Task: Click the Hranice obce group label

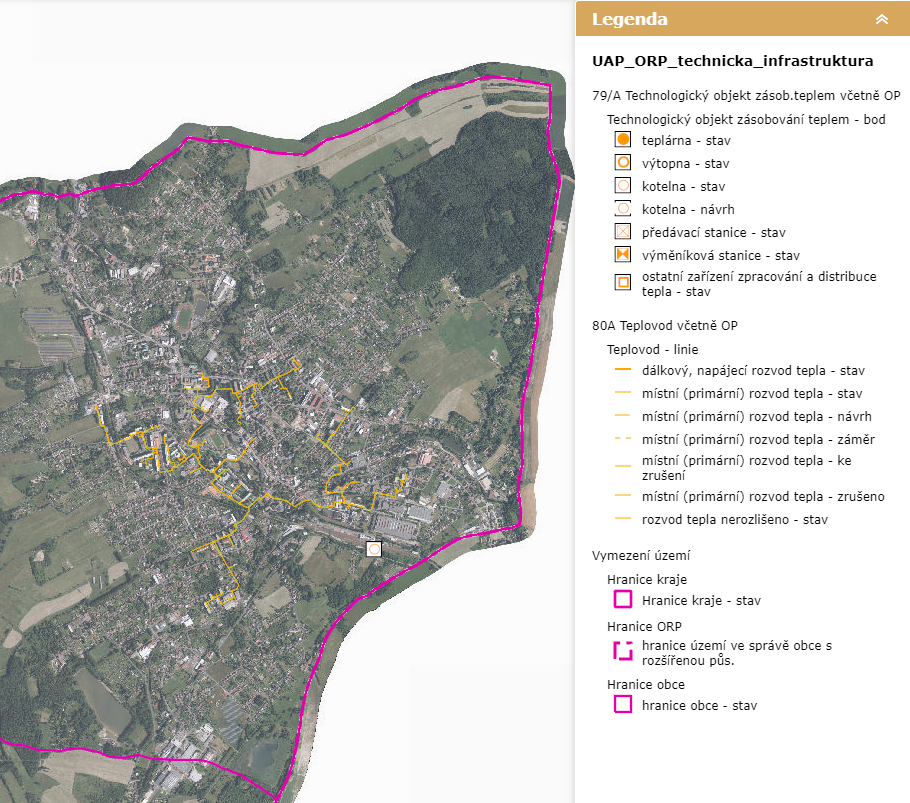Action: (645, 684)
